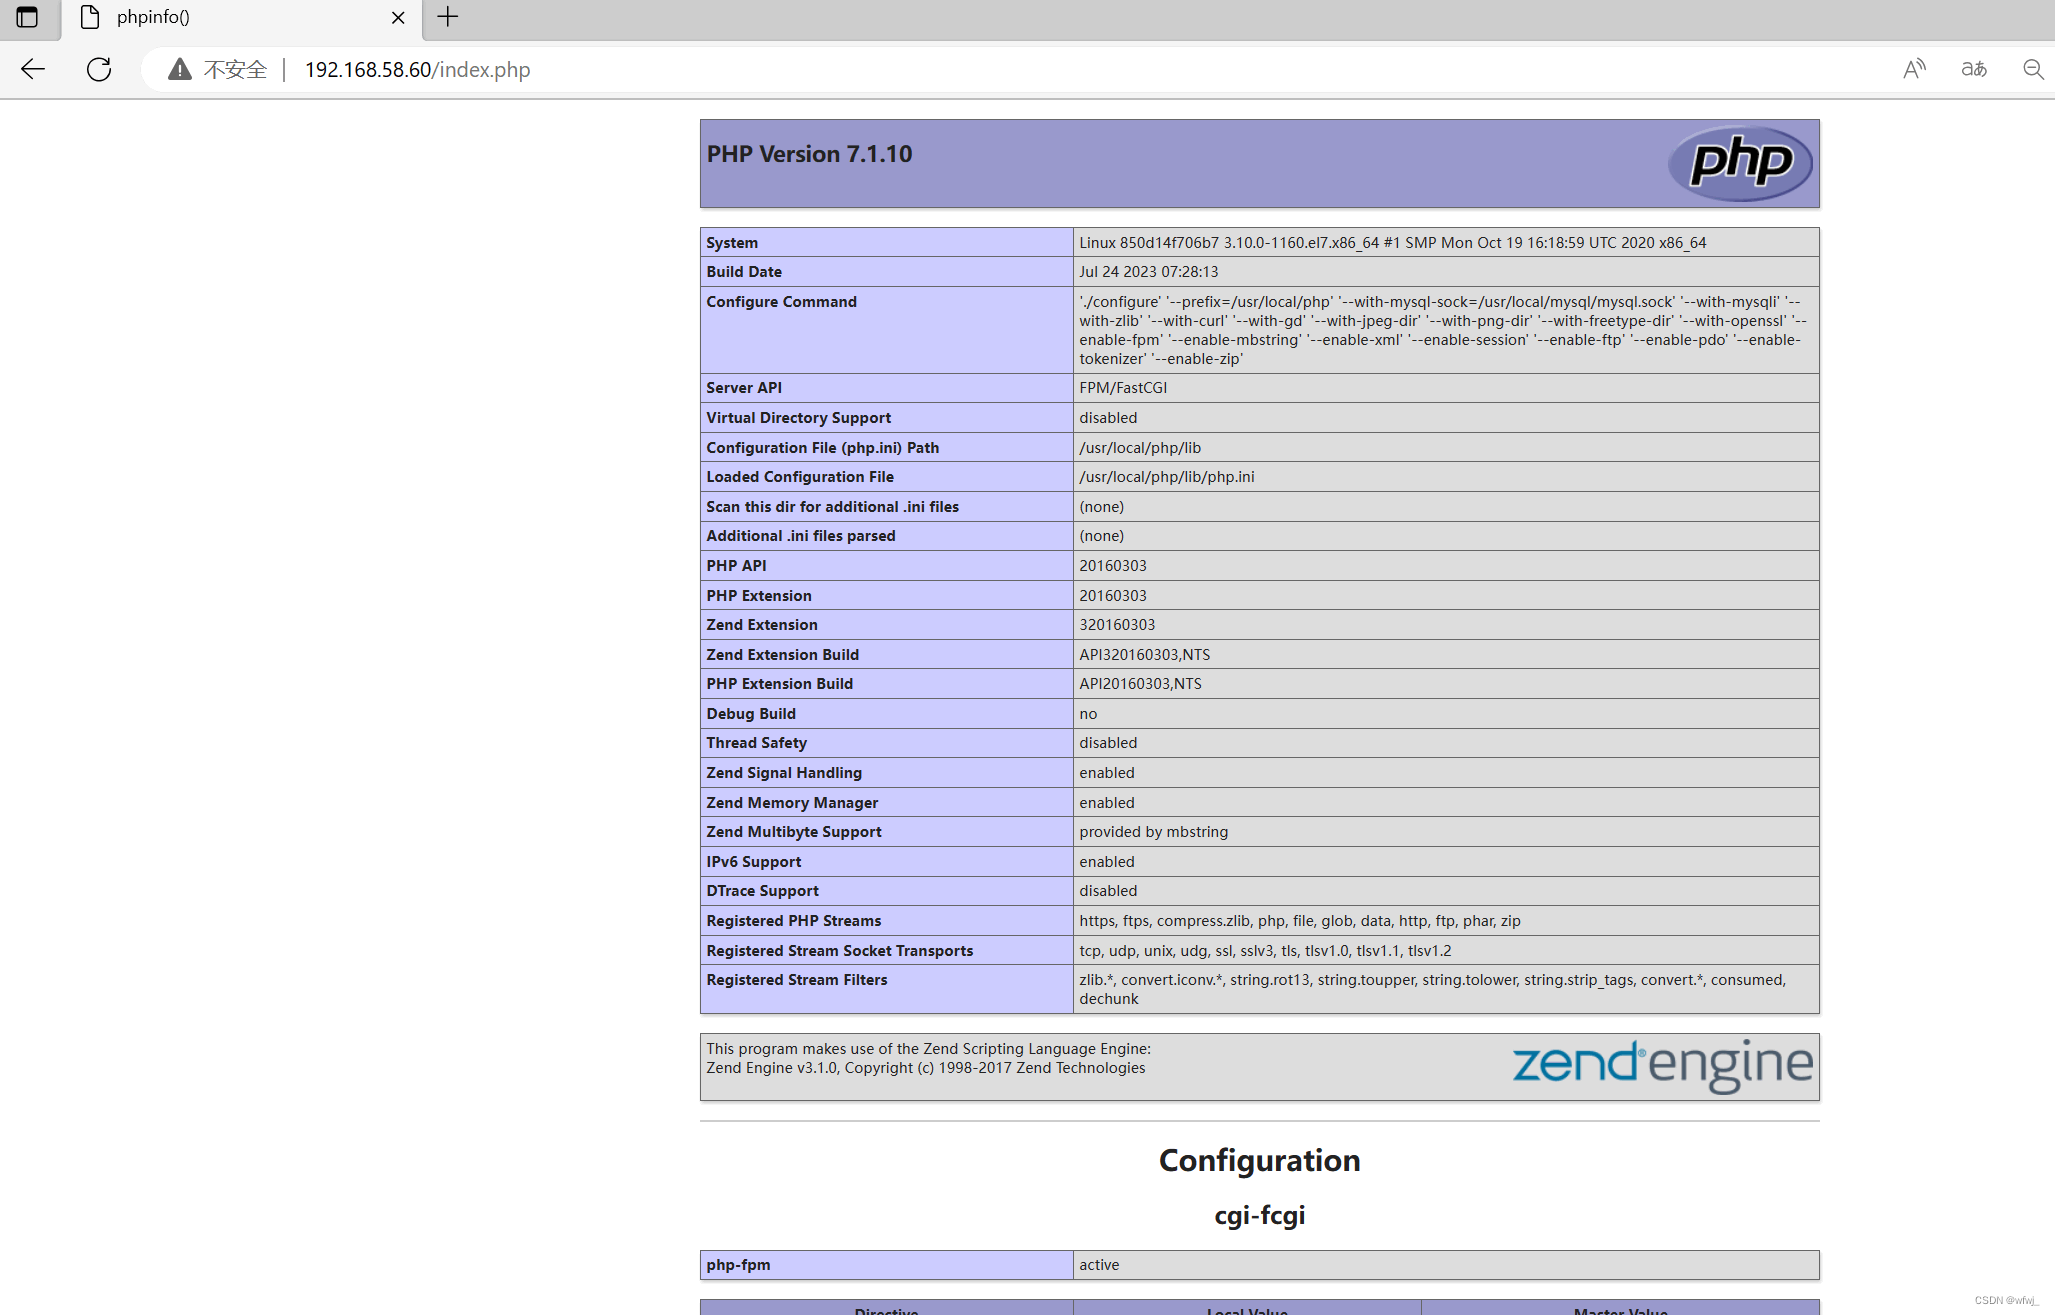Click the Jul 24 2023 07:28:13 value
Screen dimensions: 2055x1315
click(1148, 272)
